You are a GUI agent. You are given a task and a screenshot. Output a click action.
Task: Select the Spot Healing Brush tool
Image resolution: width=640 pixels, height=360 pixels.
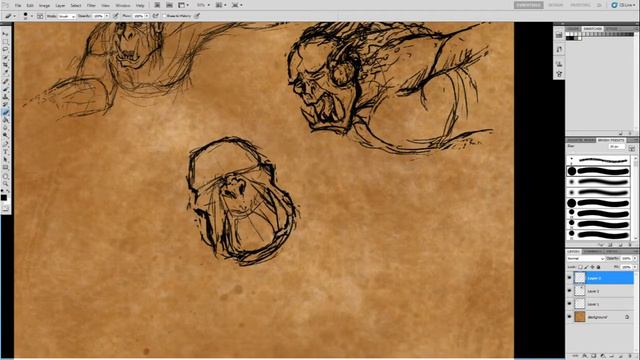click(6, 81)
